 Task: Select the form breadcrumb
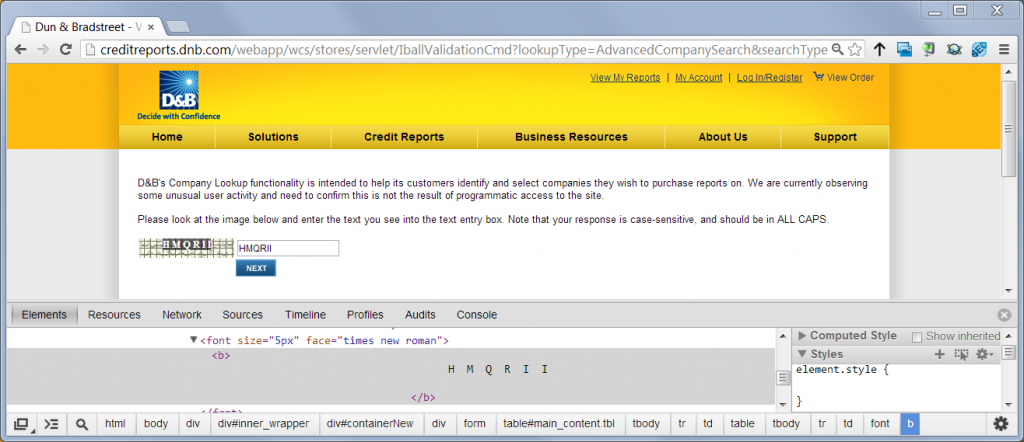pos(475,424)
